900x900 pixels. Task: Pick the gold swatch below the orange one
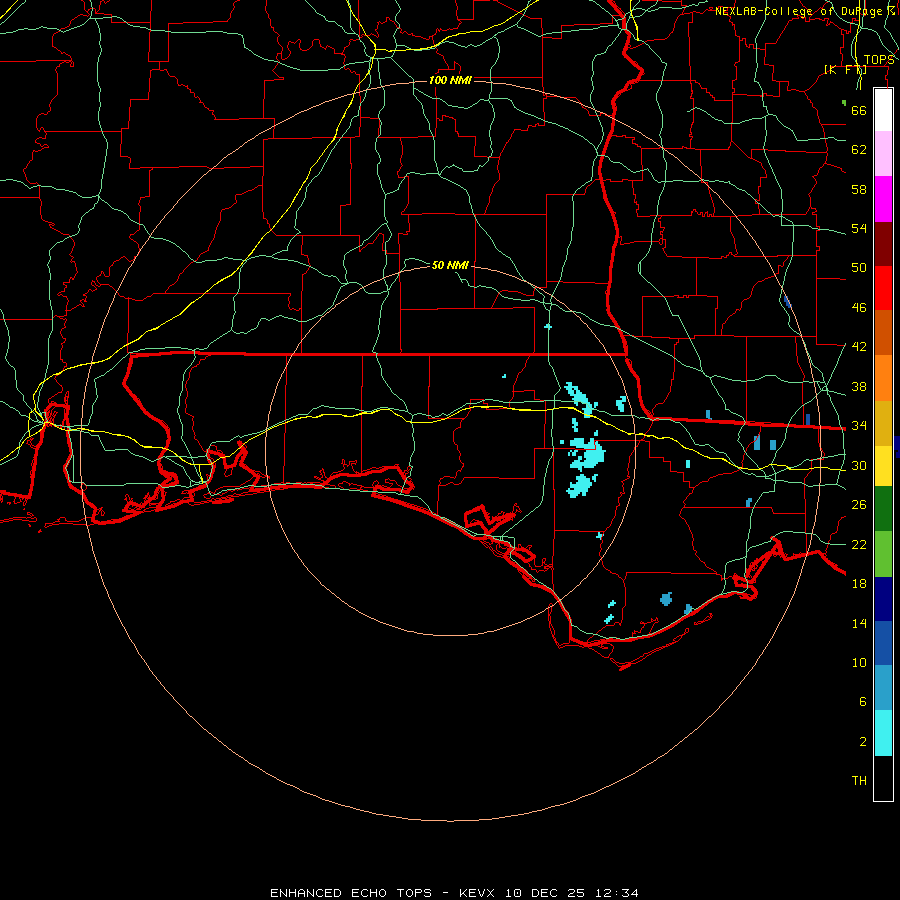[x=883, y=423]
